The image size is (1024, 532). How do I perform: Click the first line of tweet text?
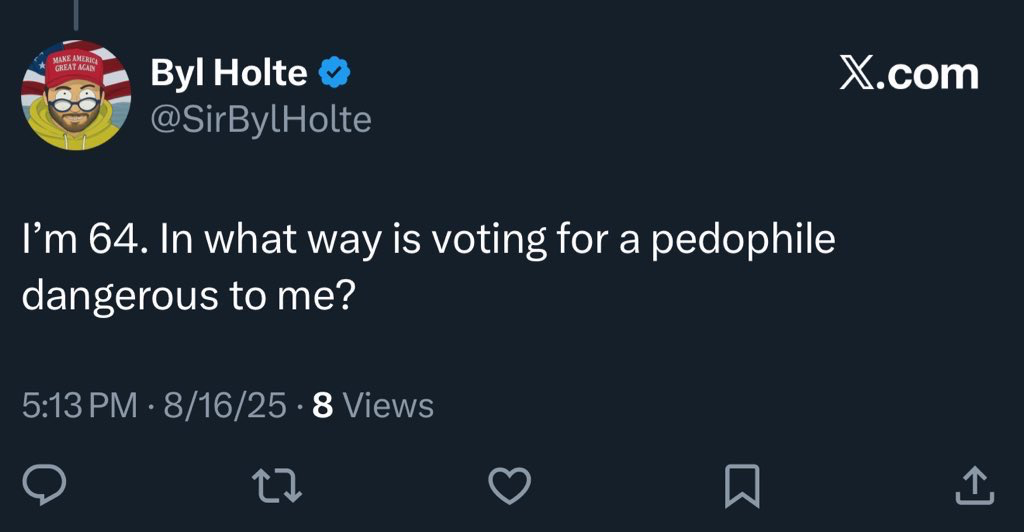(427, 242)
